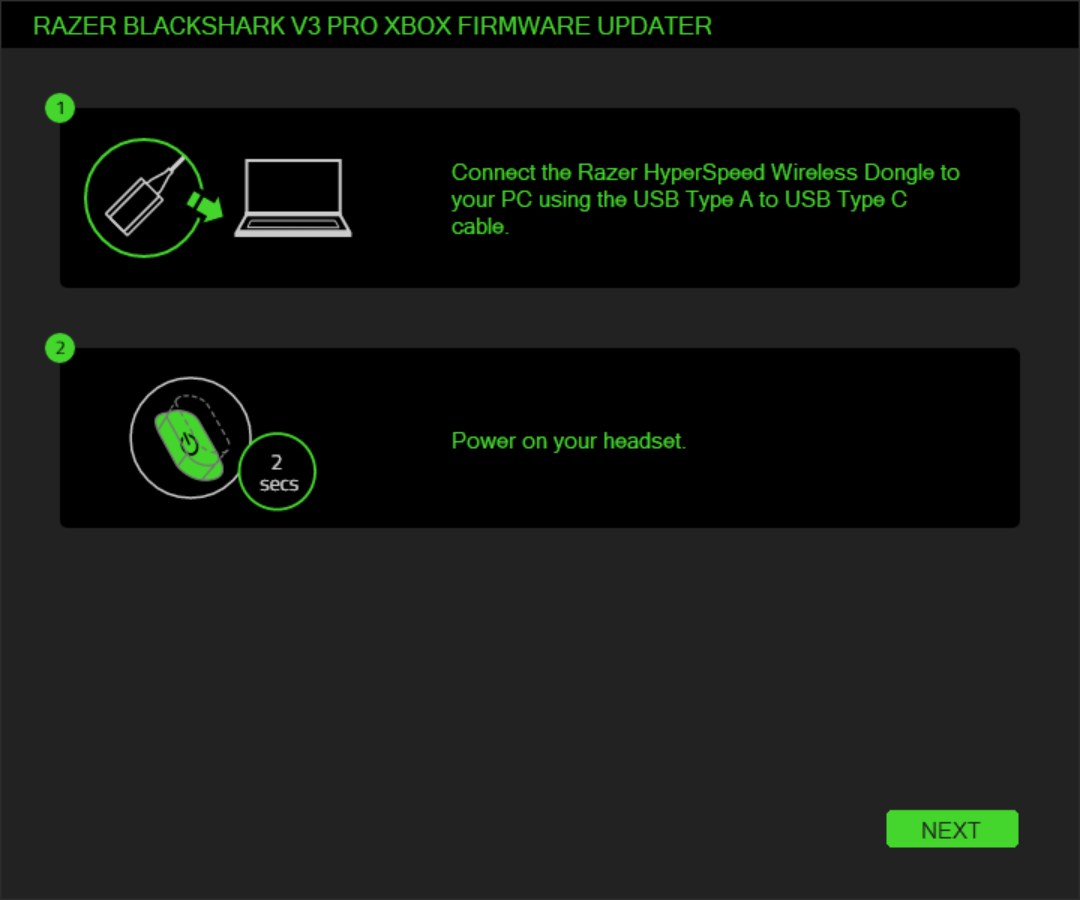Click the Razer BlackShark V3 Pro Xbox Firmware Updater title
The height and width of the screenshot is (900, 1080).
(x=373, y=26)
